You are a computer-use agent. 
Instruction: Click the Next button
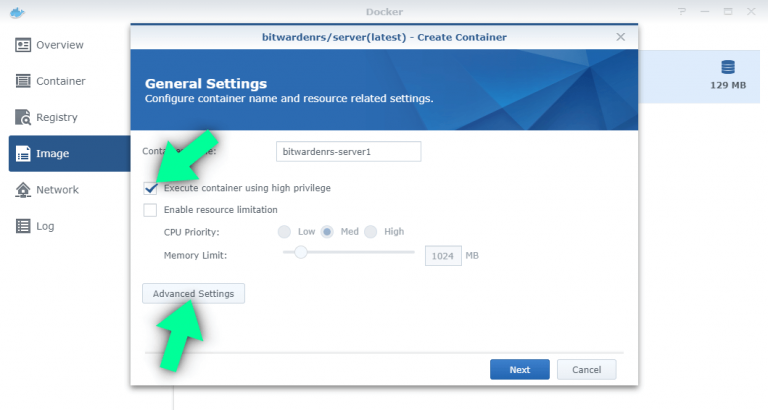point(520,369)
